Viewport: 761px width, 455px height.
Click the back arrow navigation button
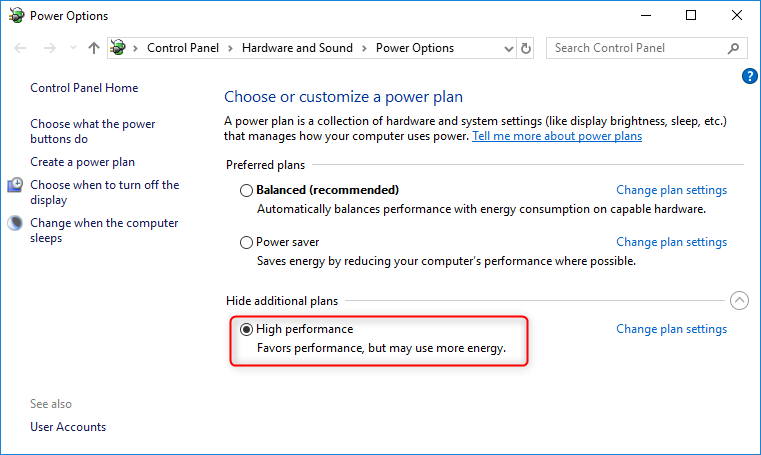(x=22, y=48)
